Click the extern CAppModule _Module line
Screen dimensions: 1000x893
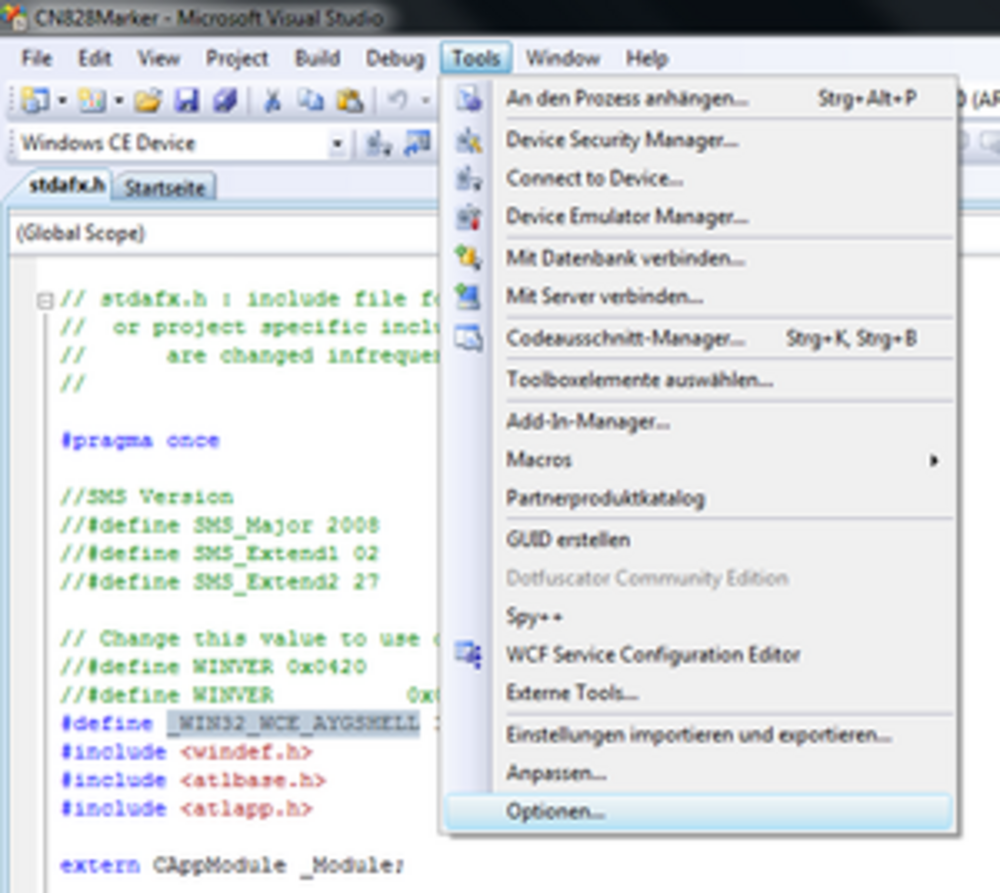[232, 866]
